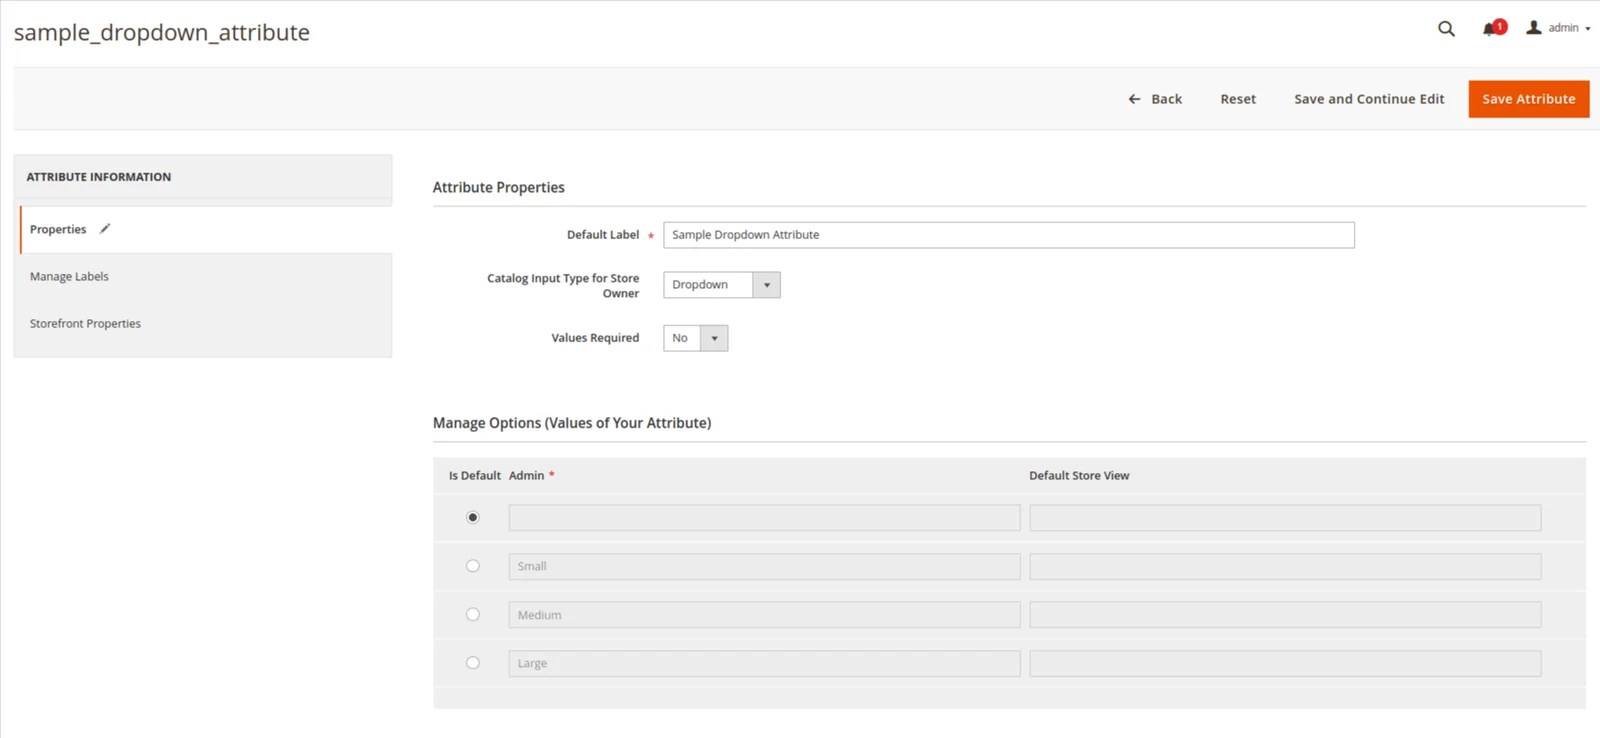Click the Reset button
The height and width of the screenshot is (738, 1600).
(x=1238, y=99)
